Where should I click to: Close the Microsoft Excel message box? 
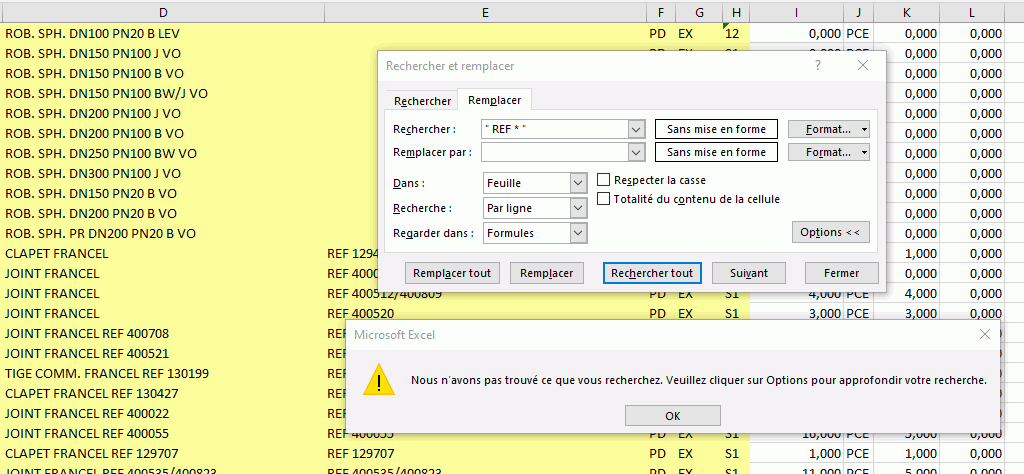point(984,335)
